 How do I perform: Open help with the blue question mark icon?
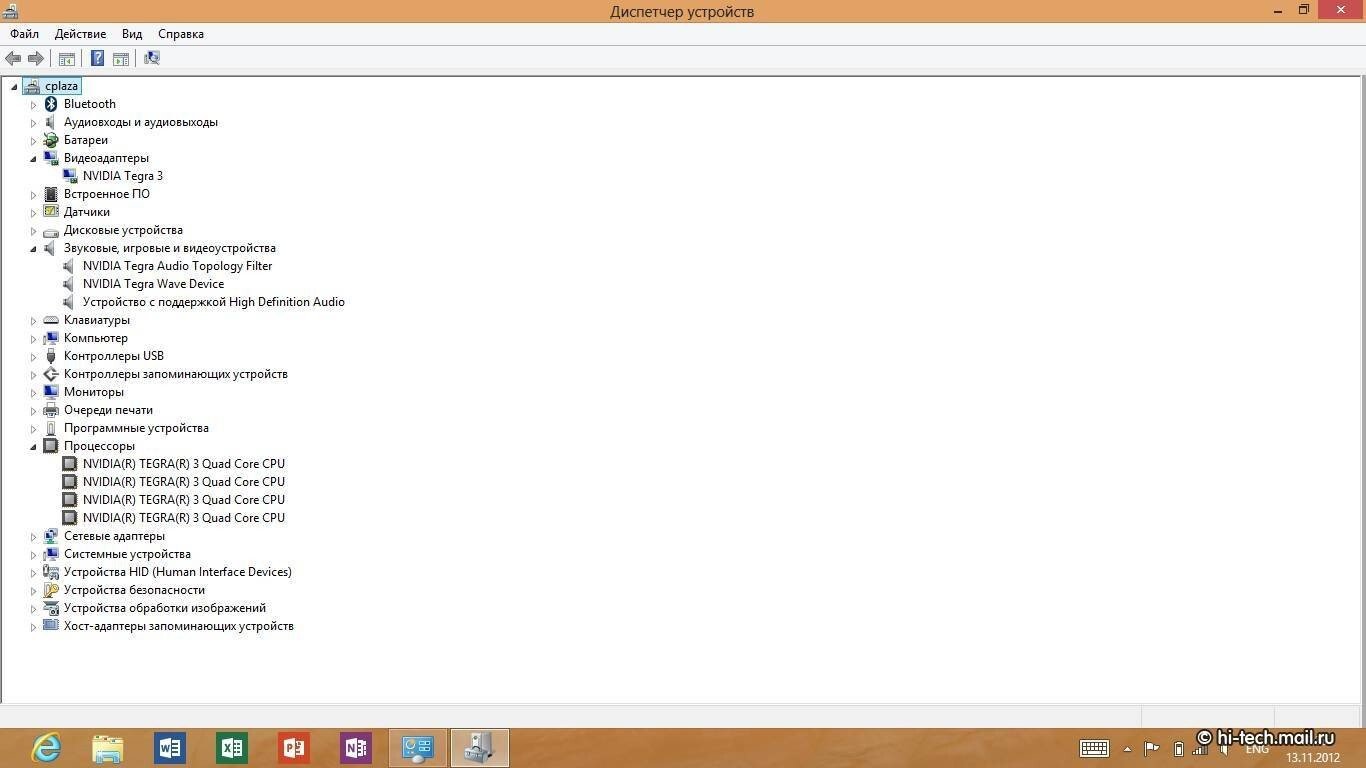[98, 58]
